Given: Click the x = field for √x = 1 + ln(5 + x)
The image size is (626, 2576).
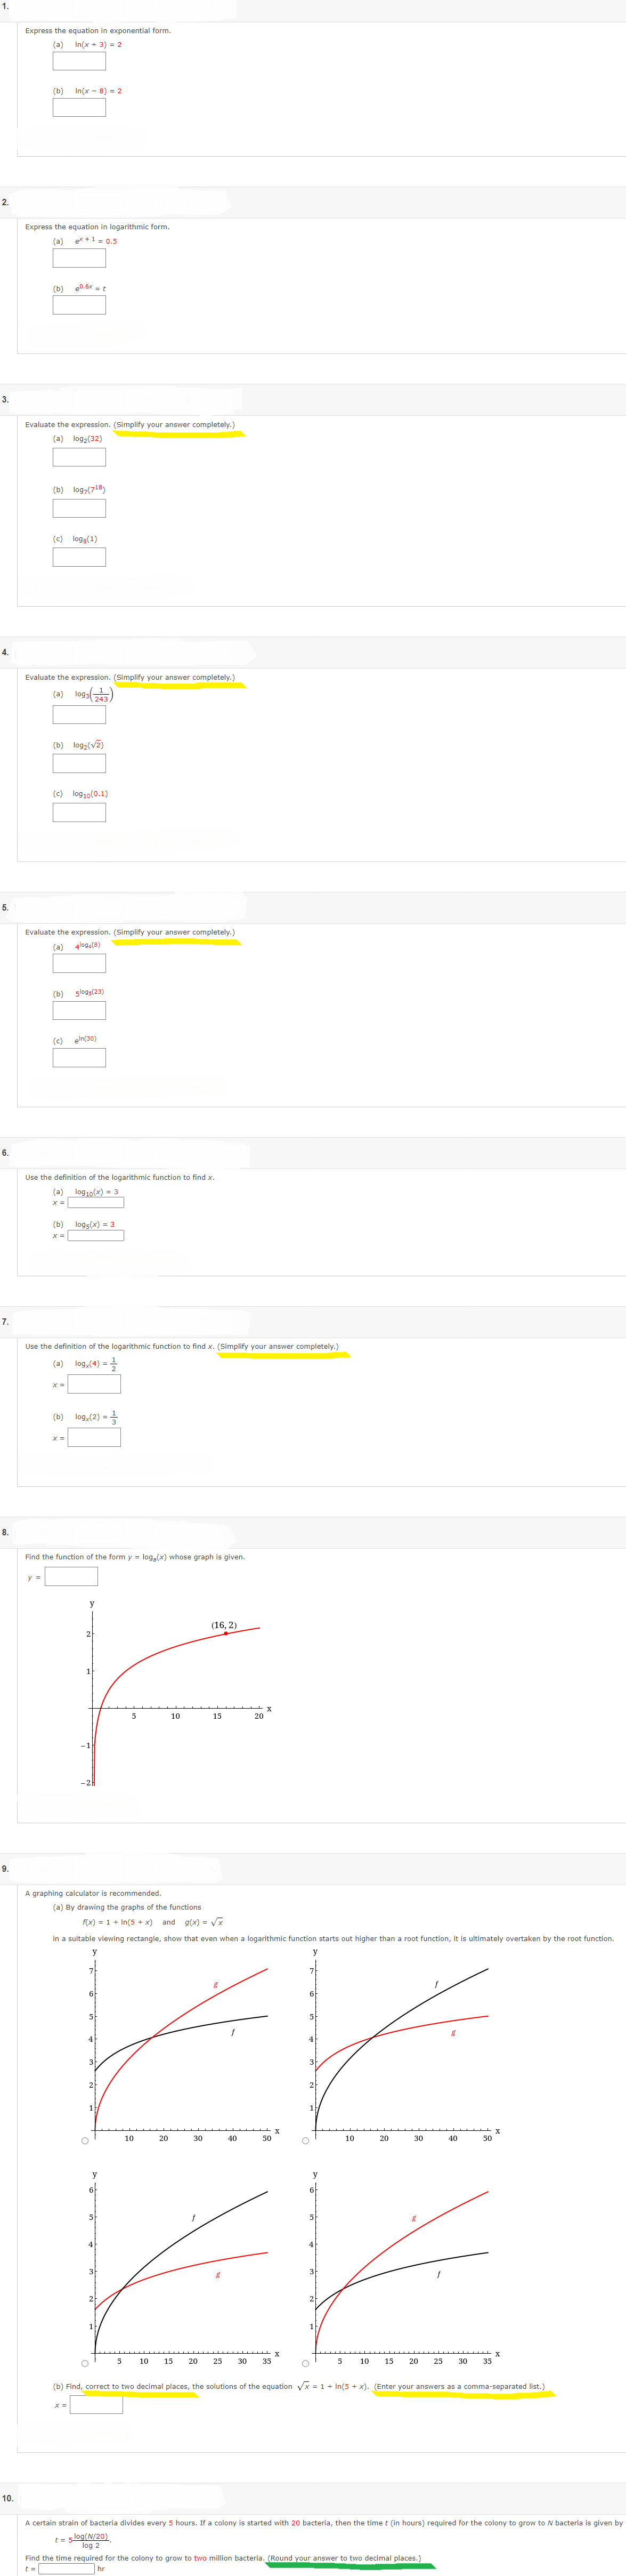Looking at the screenshot, I should (x=96, y=2405).
